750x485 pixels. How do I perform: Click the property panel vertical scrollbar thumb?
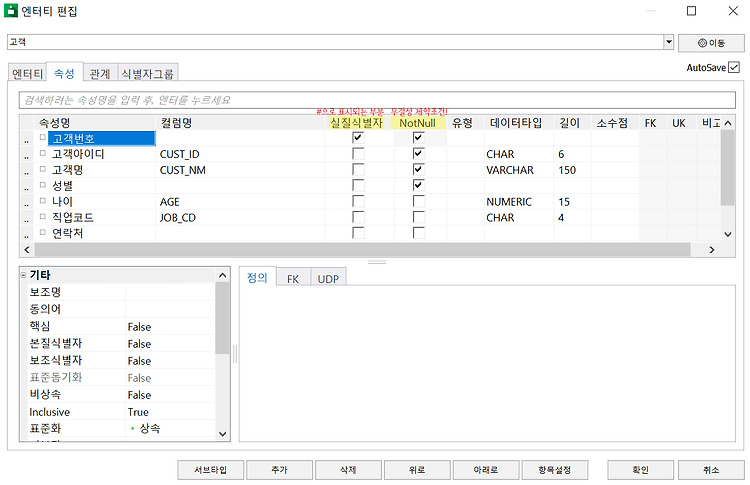(222, 318)
